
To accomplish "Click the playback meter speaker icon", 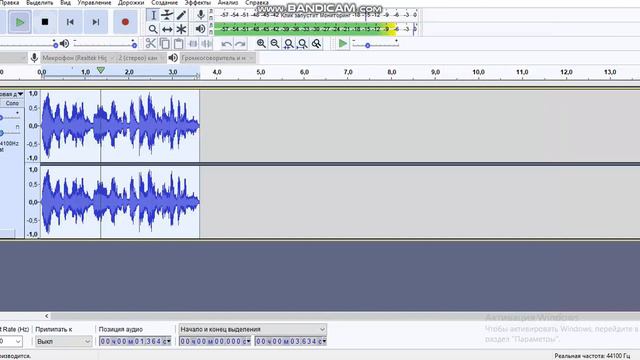I will tap(200, 29).
